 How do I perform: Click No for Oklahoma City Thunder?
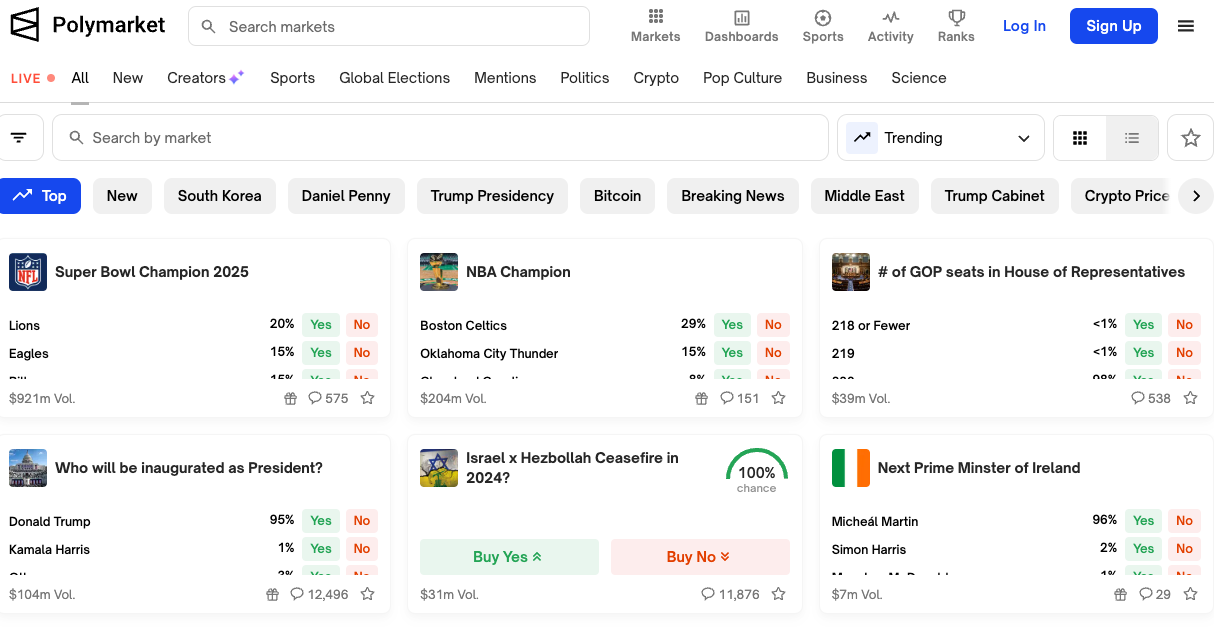(x=773, y=352)
